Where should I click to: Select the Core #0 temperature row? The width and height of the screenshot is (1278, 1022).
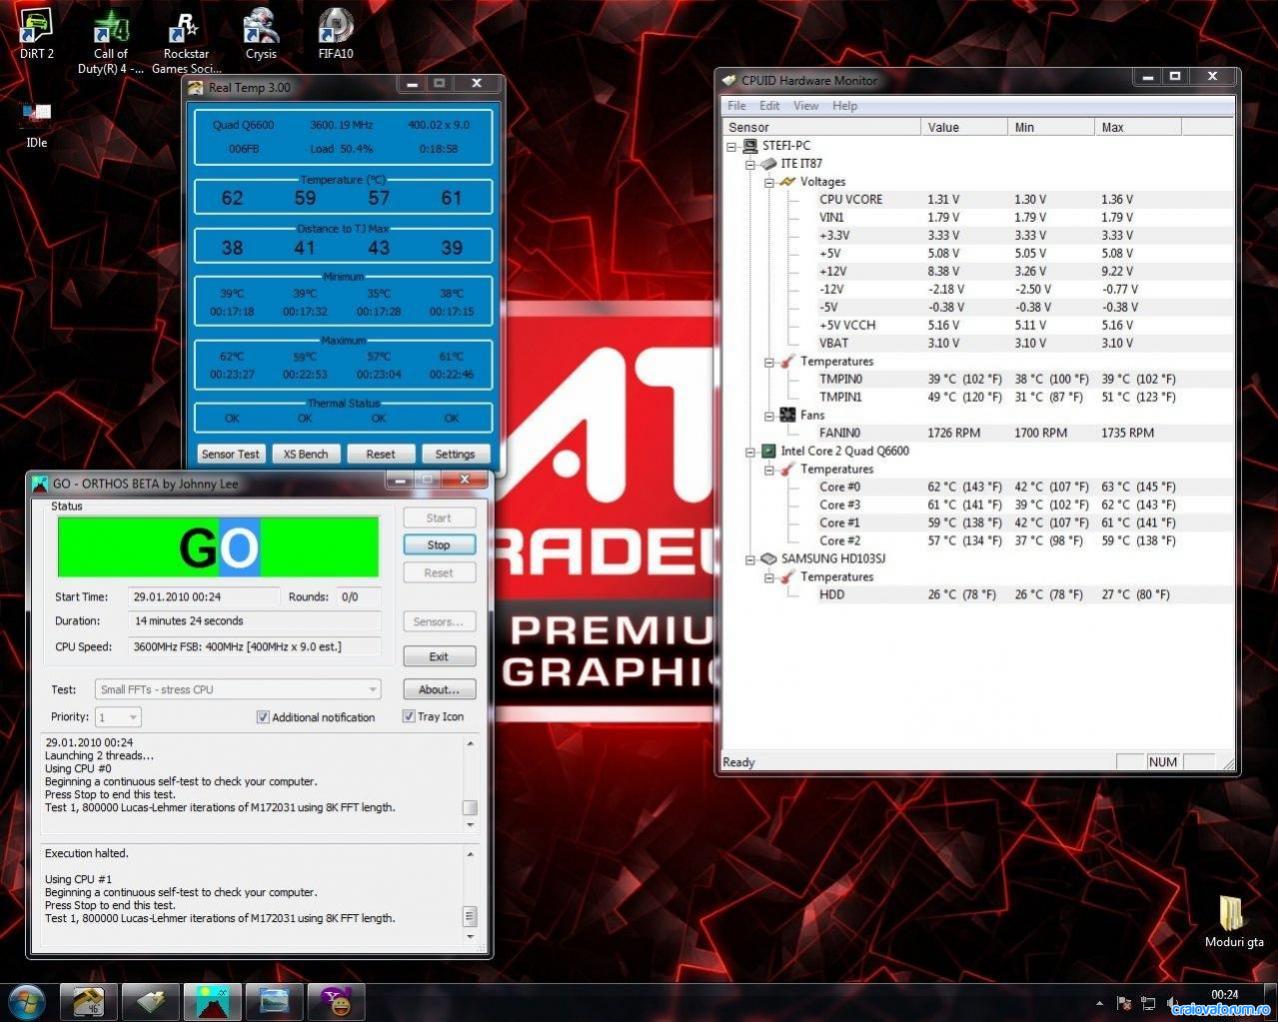976,487
